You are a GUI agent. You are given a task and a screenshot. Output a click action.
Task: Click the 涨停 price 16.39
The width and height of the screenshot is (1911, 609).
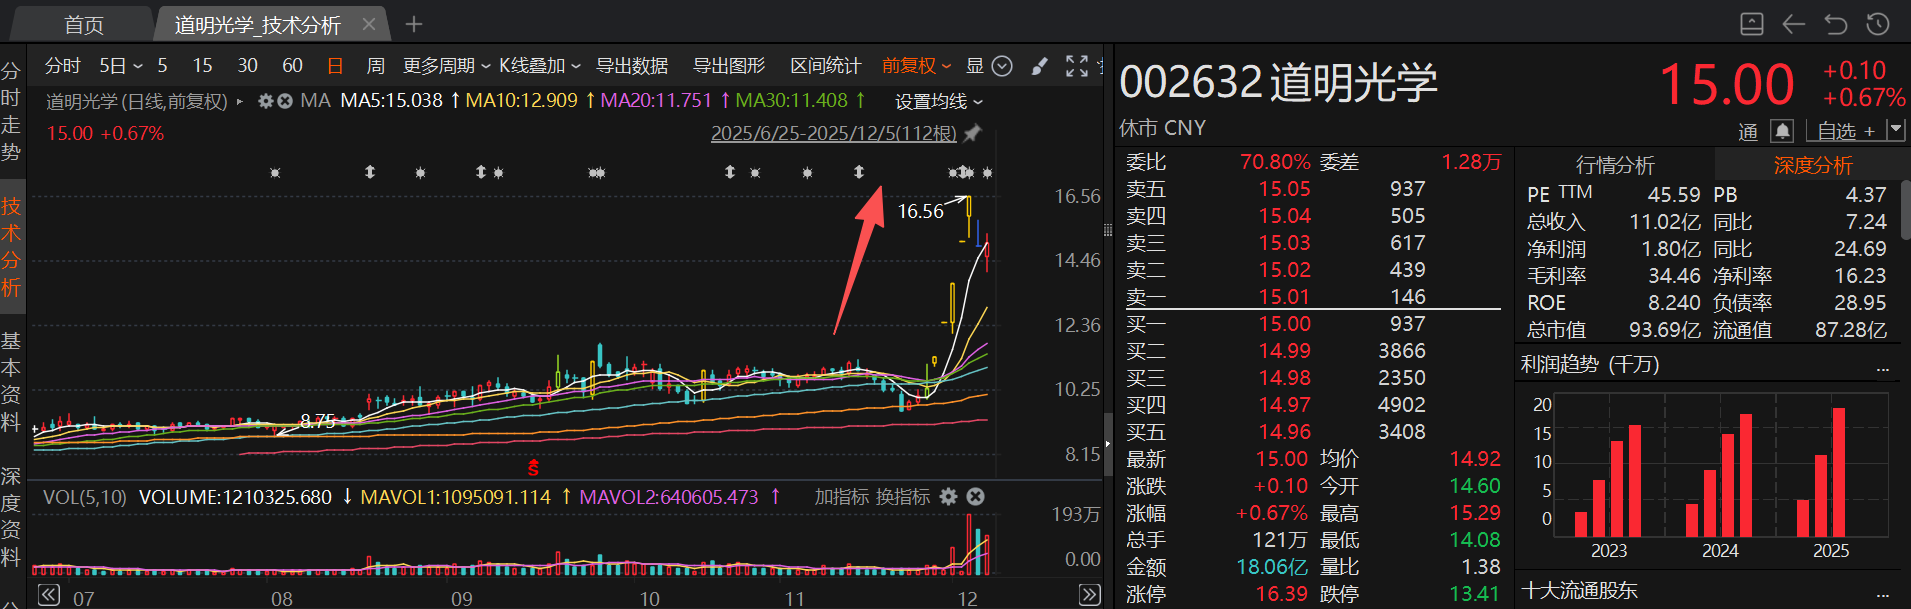(x=1282, y=594)
